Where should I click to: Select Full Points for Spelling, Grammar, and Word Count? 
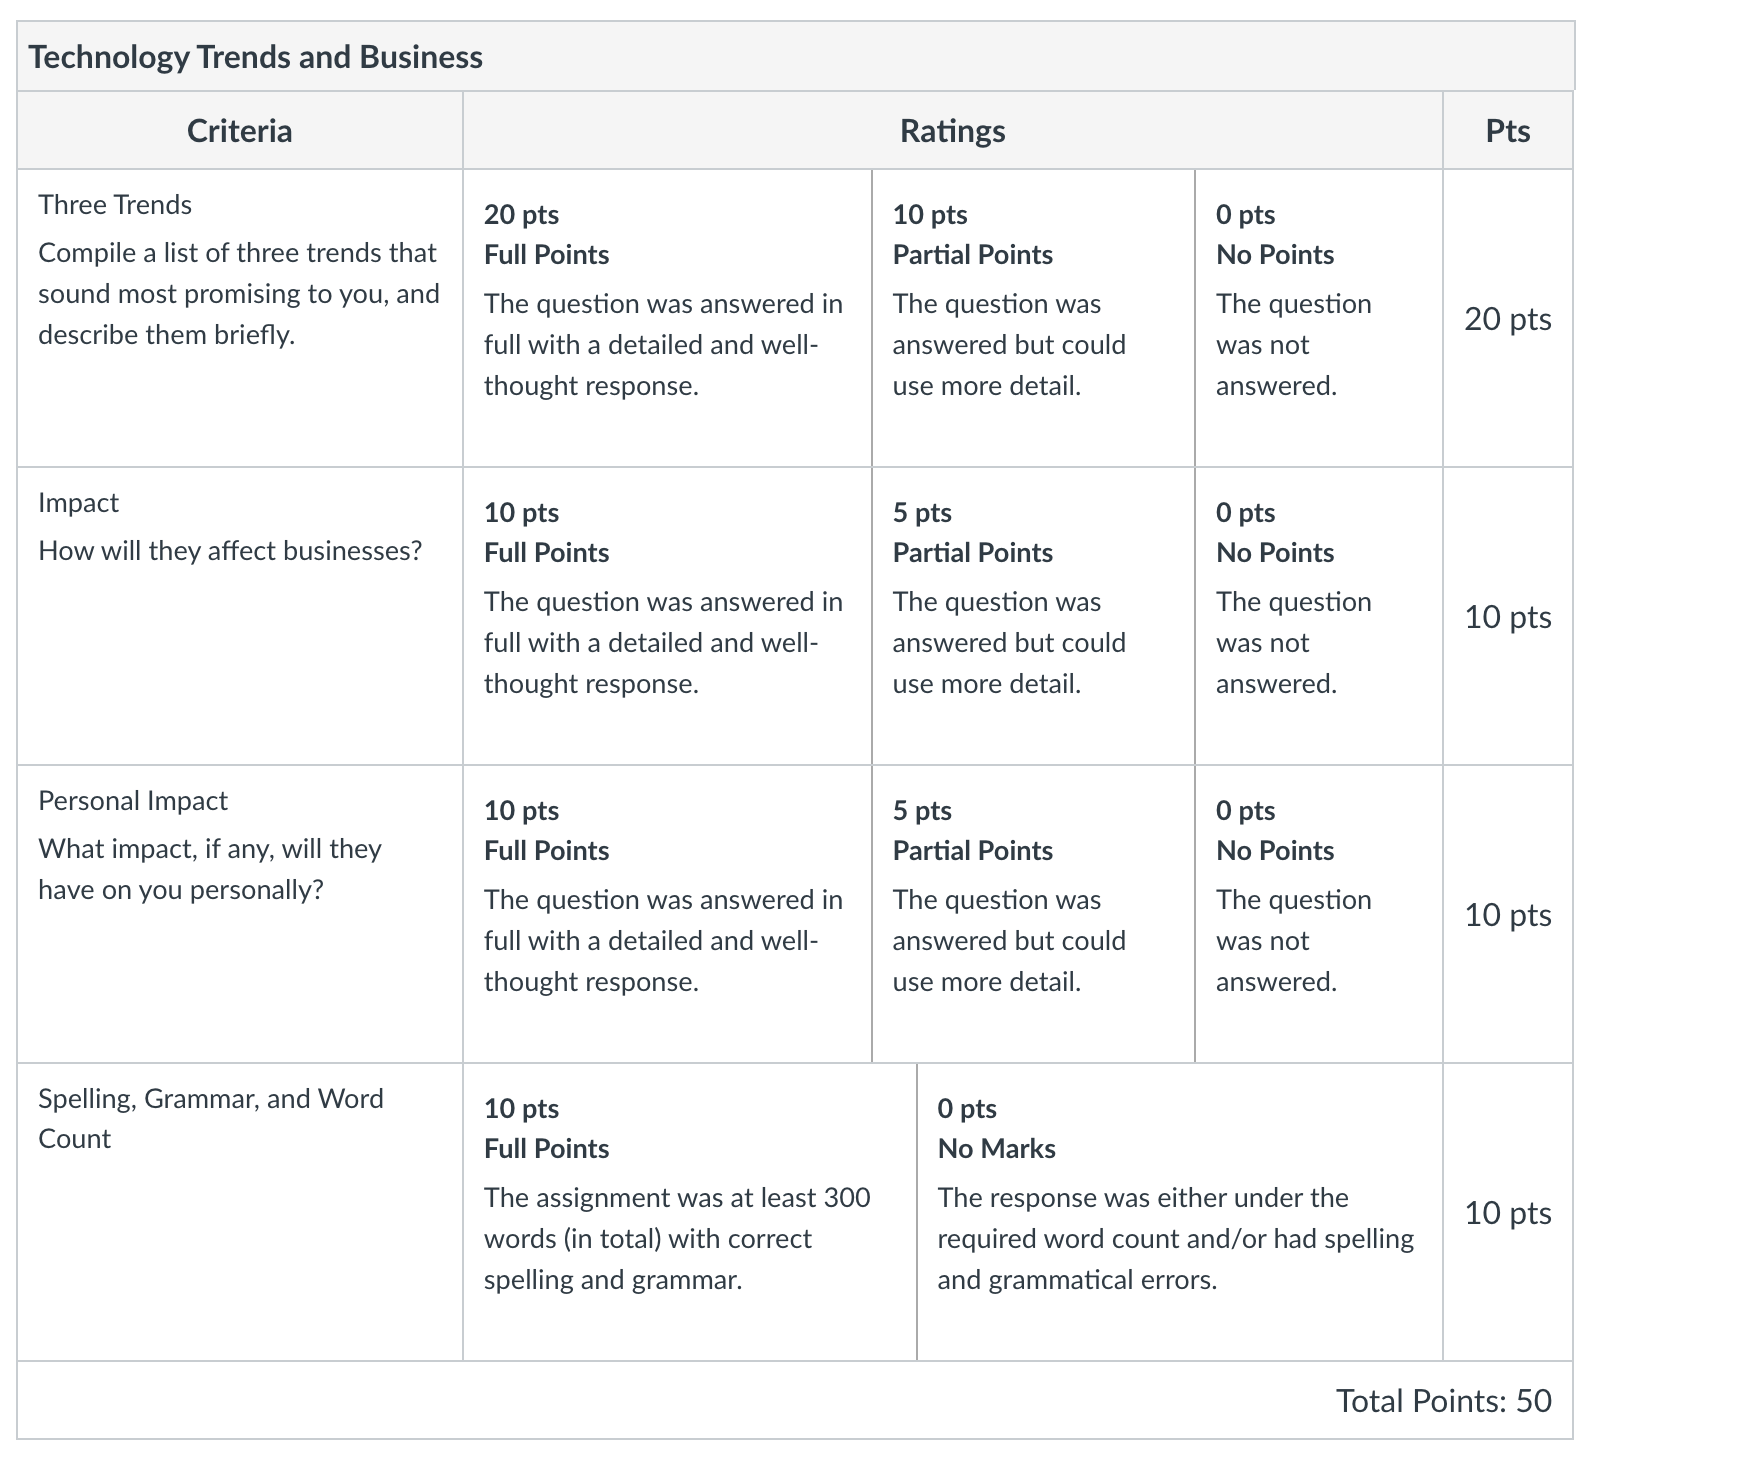tap(690, 1212)
